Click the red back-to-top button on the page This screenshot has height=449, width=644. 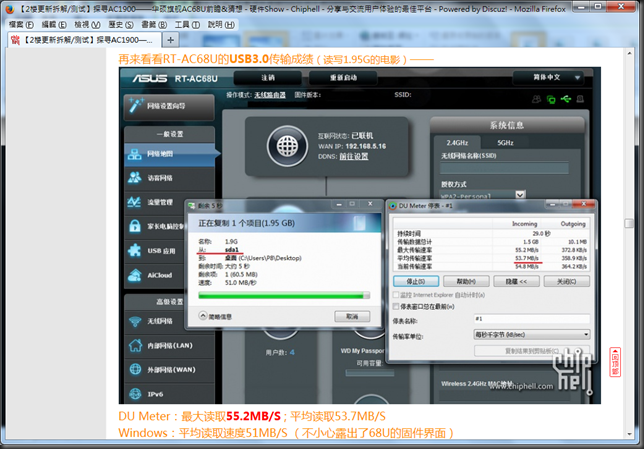click(615, 362)
